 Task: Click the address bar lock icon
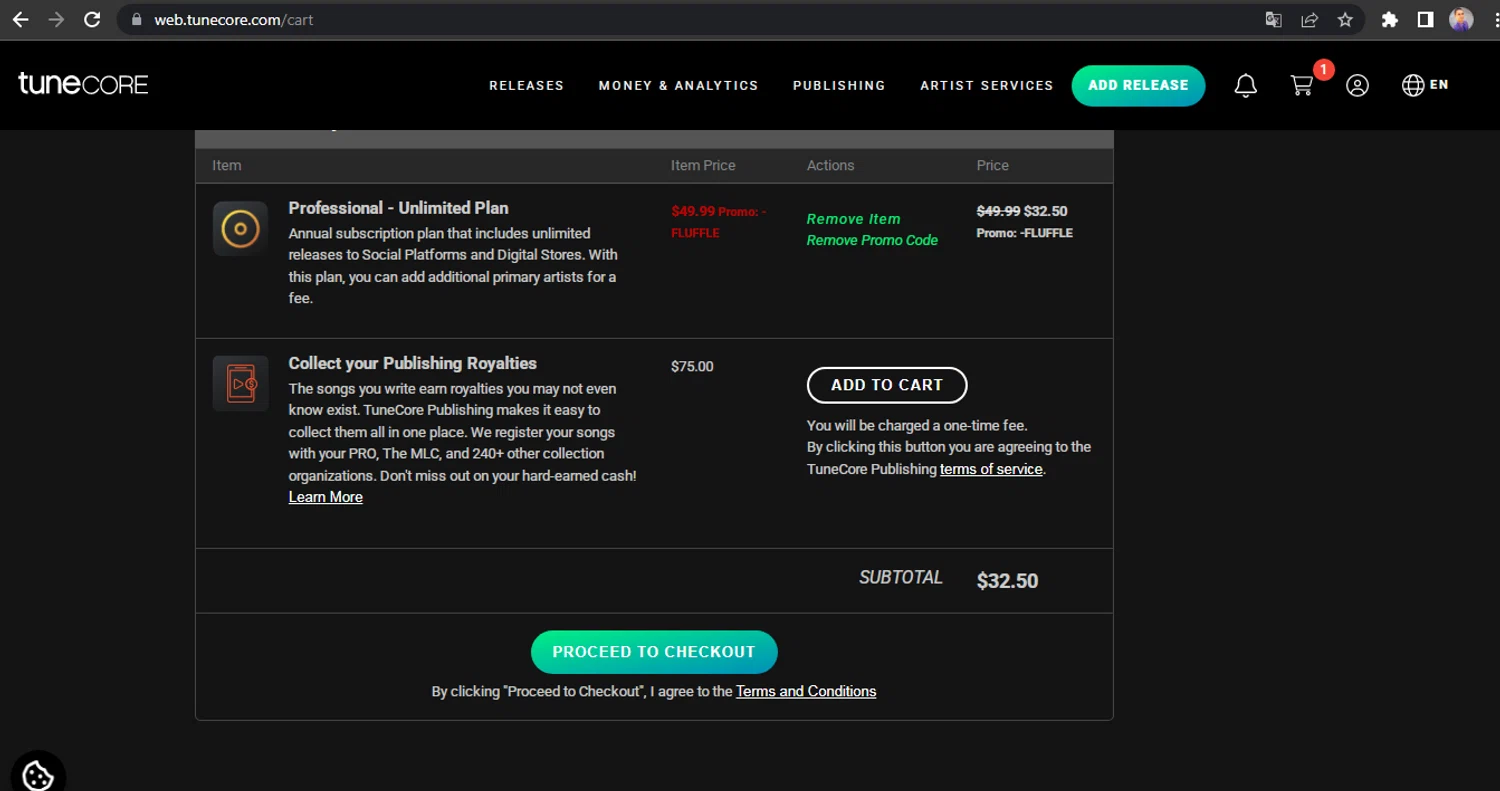pyautogui.click(x=137, y=19)
